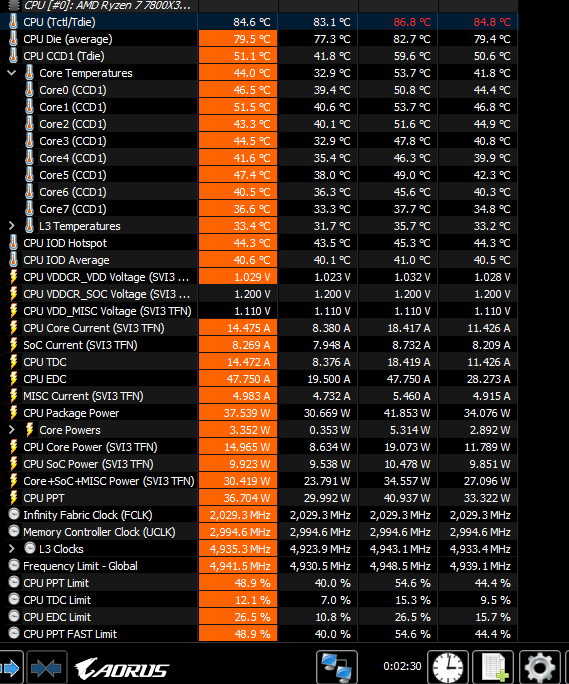This screenshot has height=684, width=569.
Task: Select the Core5 (CCD1) row label
Action: click(73, 175)
